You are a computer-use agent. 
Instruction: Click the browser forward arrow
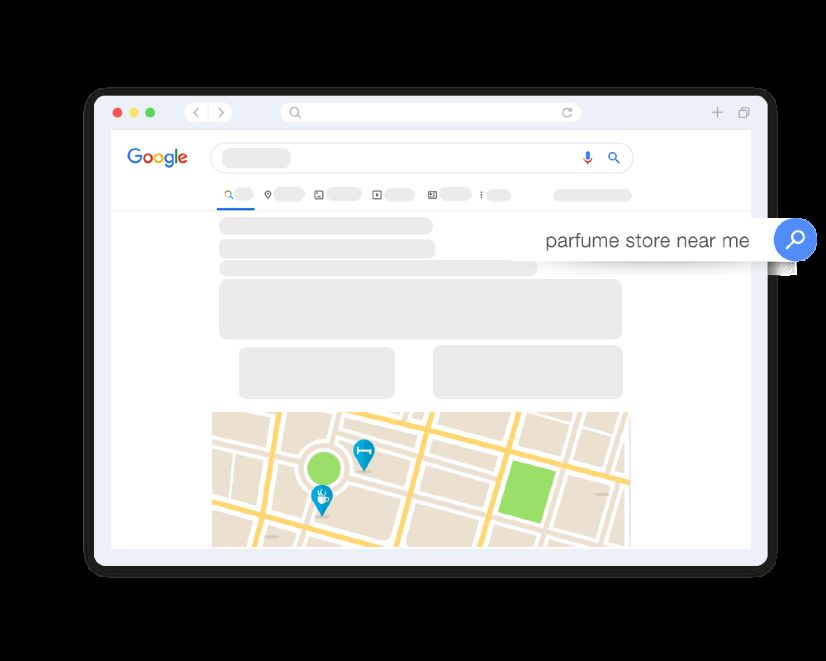[221, 112]
